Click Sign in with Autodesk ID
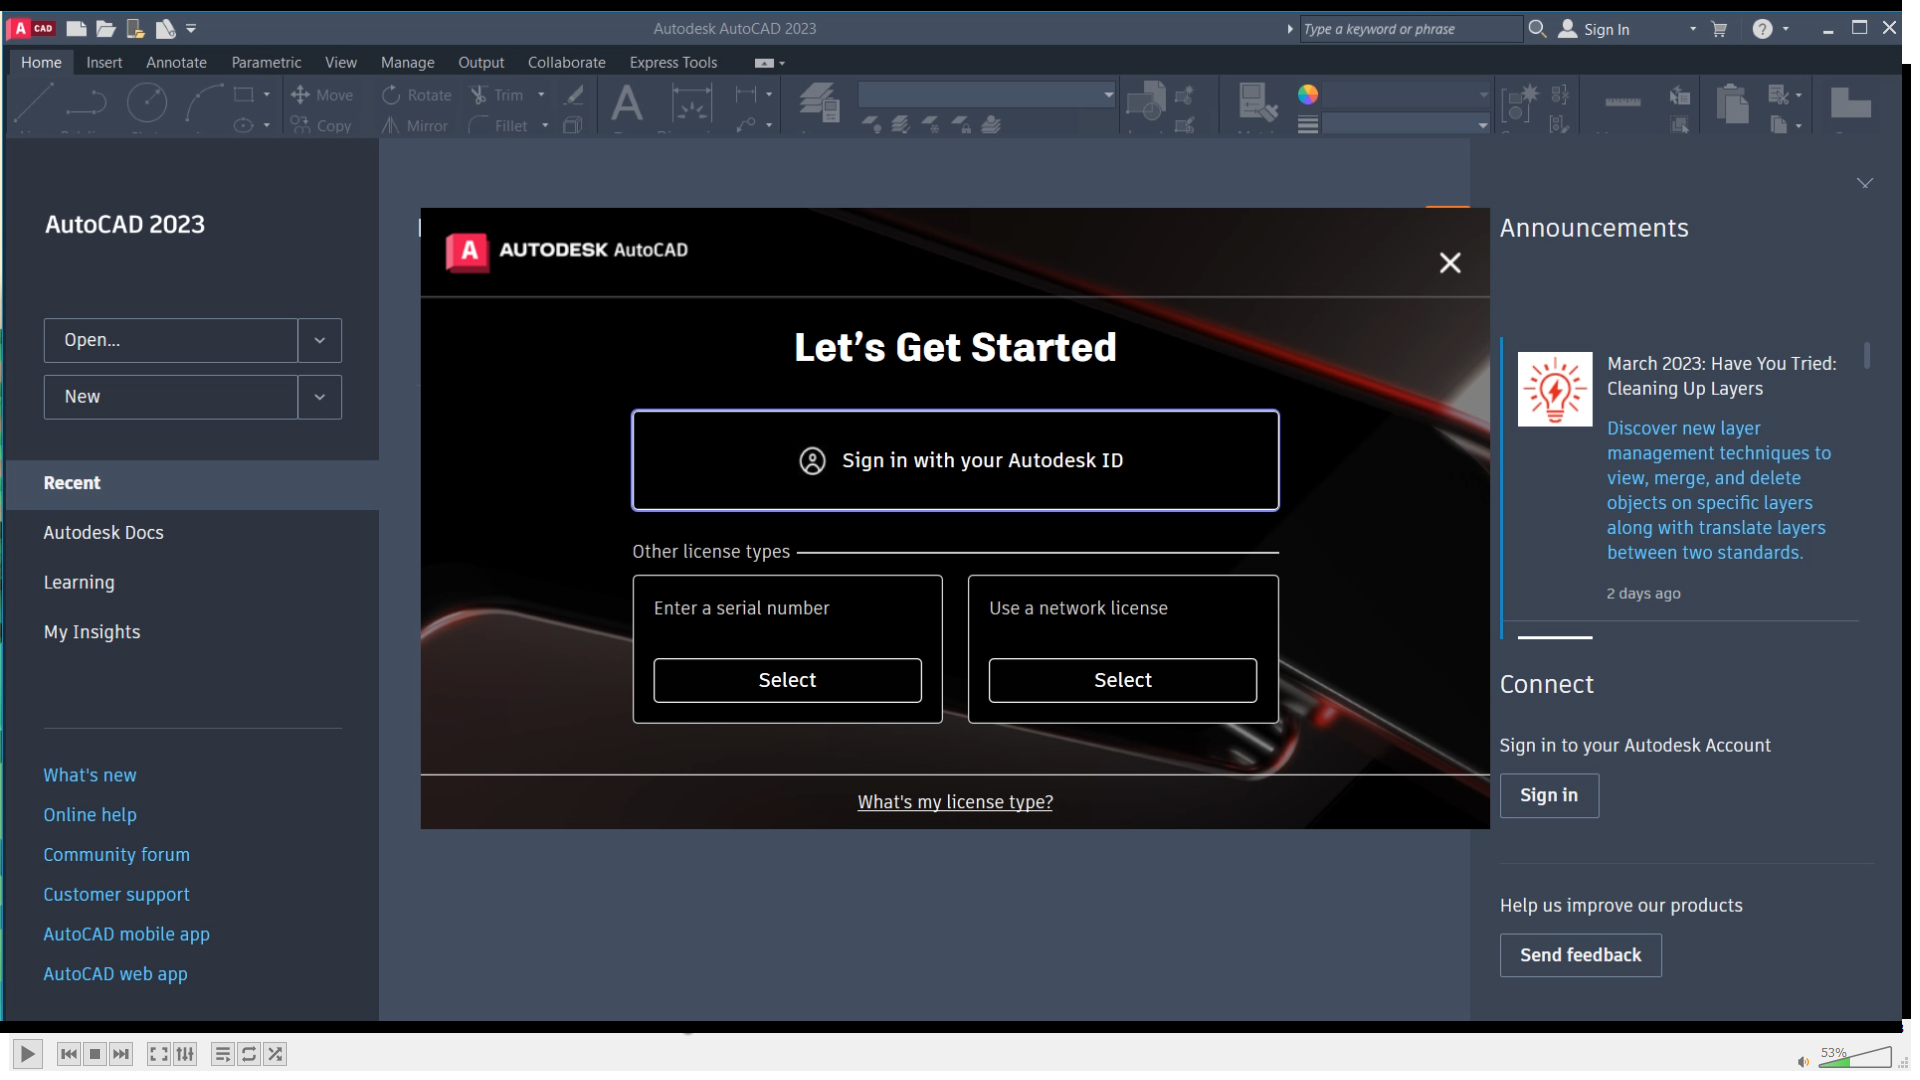Viewport: 1920px width, 1080px height. click(955, 459)
